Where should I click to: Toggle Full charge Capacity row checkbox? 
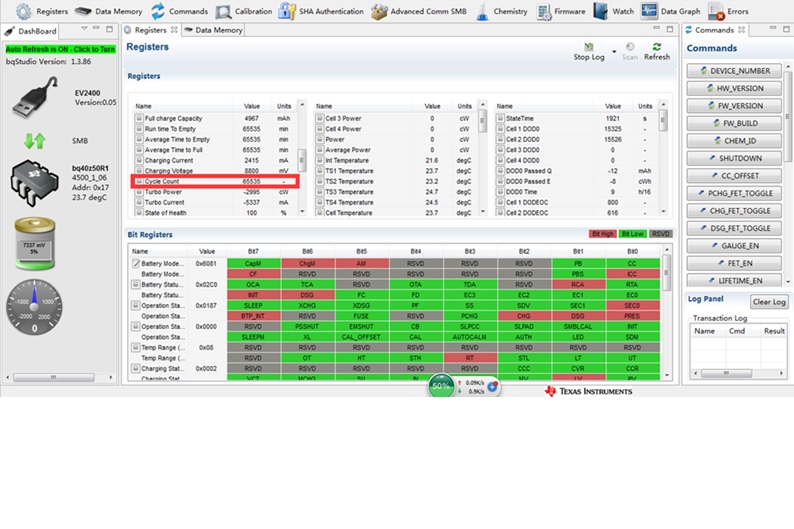(x=139, y=118)
